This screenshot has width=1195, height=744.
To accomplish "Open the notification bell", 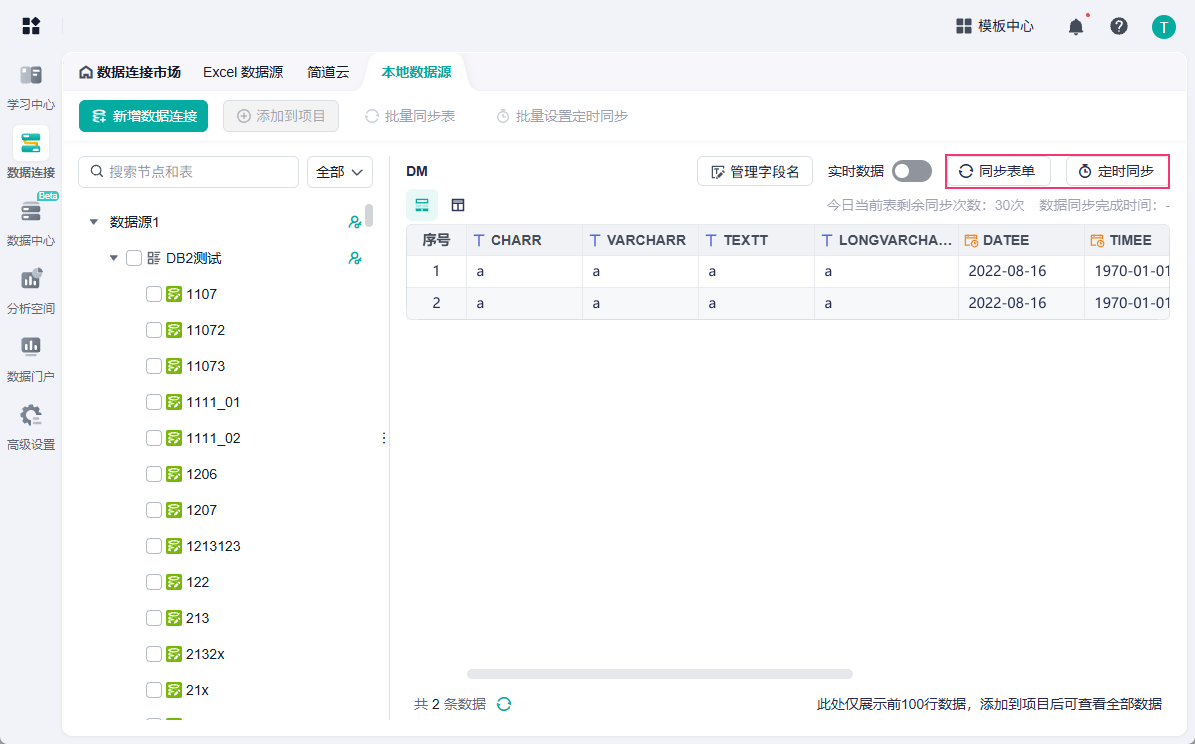I will (x=1075, y=27).
